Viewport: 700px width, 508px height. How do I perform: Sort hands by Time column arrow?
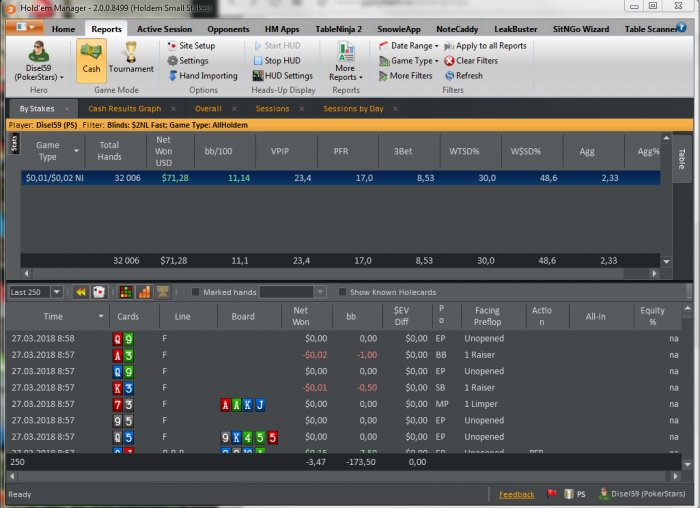tap(101, 316)
